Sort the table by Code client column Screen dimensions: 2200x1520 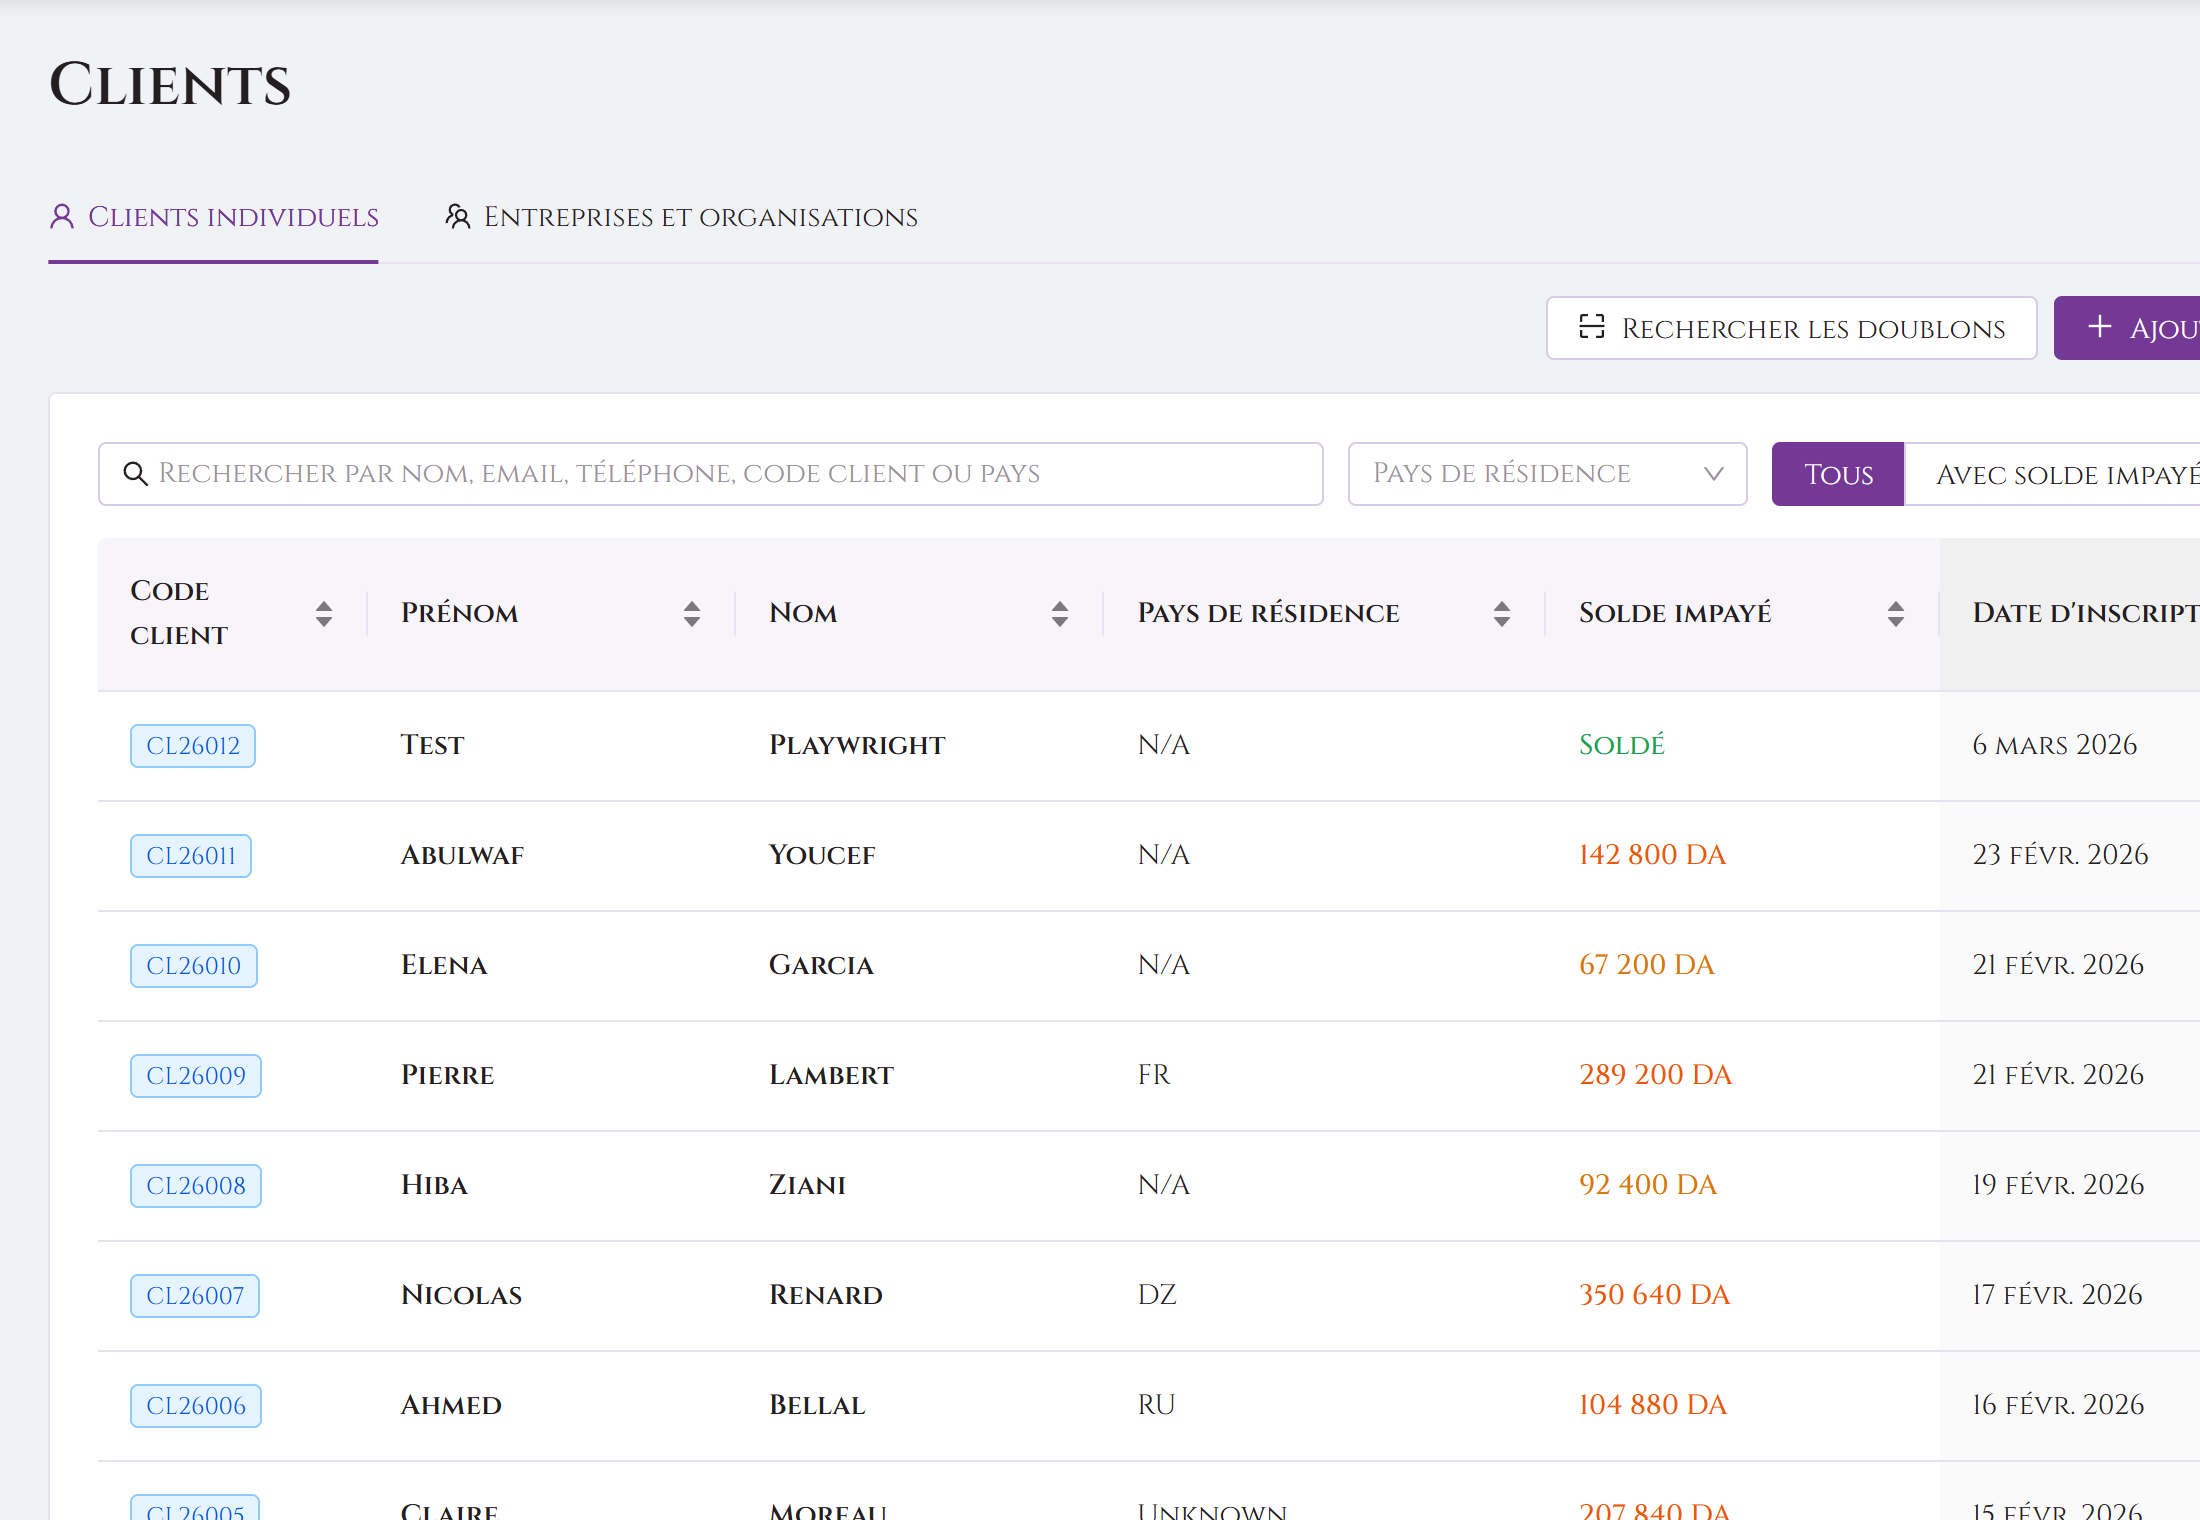pos(324,613)
